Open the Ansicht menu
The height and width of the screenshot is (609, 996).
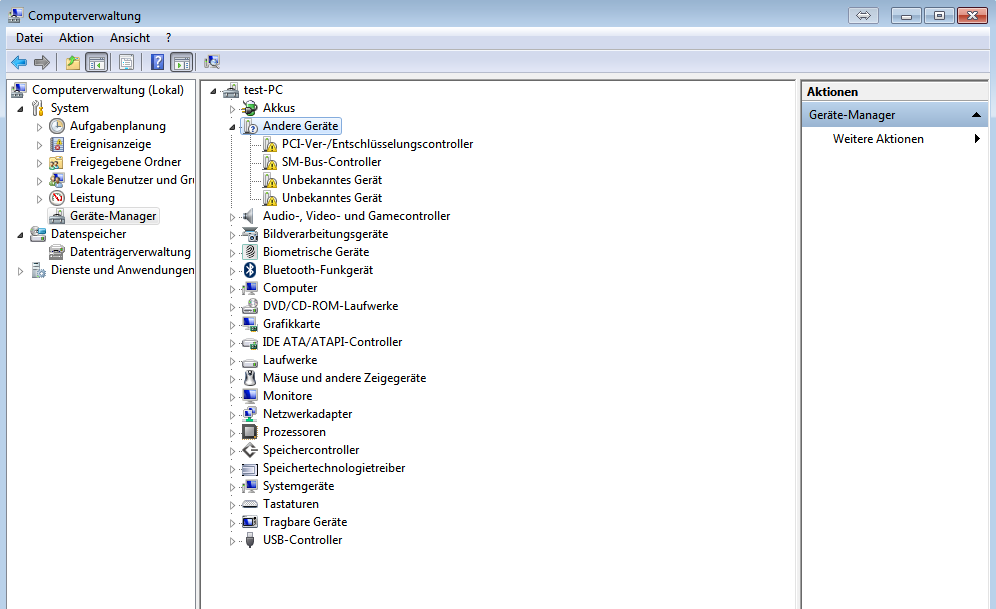pos(130,38)
